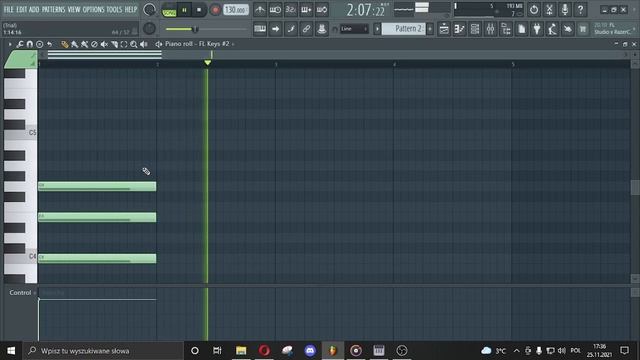
Task: Toggle the speaker icon beside Piano roll title
Action: (158, 44)
